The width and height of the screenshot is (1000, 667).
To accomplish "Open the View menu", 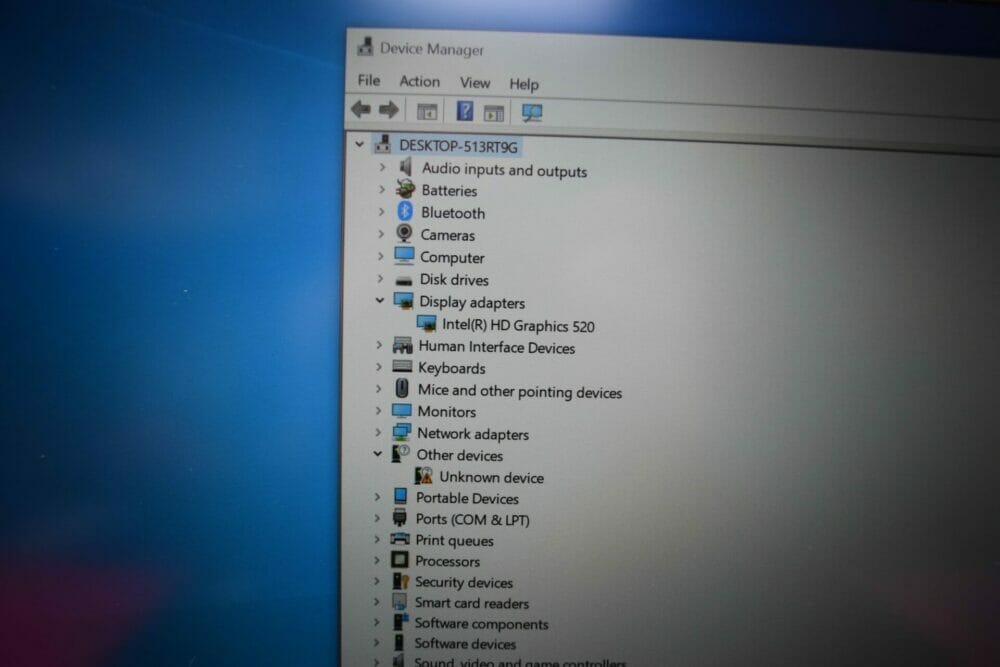I will click(475, 83).
